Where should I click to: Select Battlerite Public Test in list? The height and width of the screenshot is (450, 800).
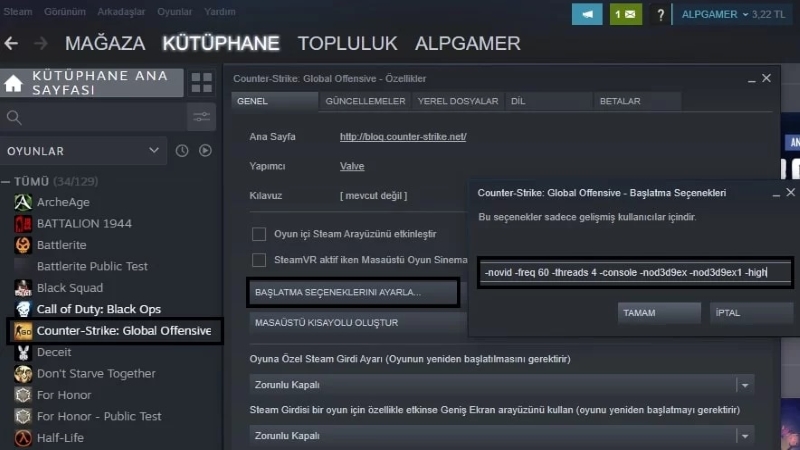(92, 266)
